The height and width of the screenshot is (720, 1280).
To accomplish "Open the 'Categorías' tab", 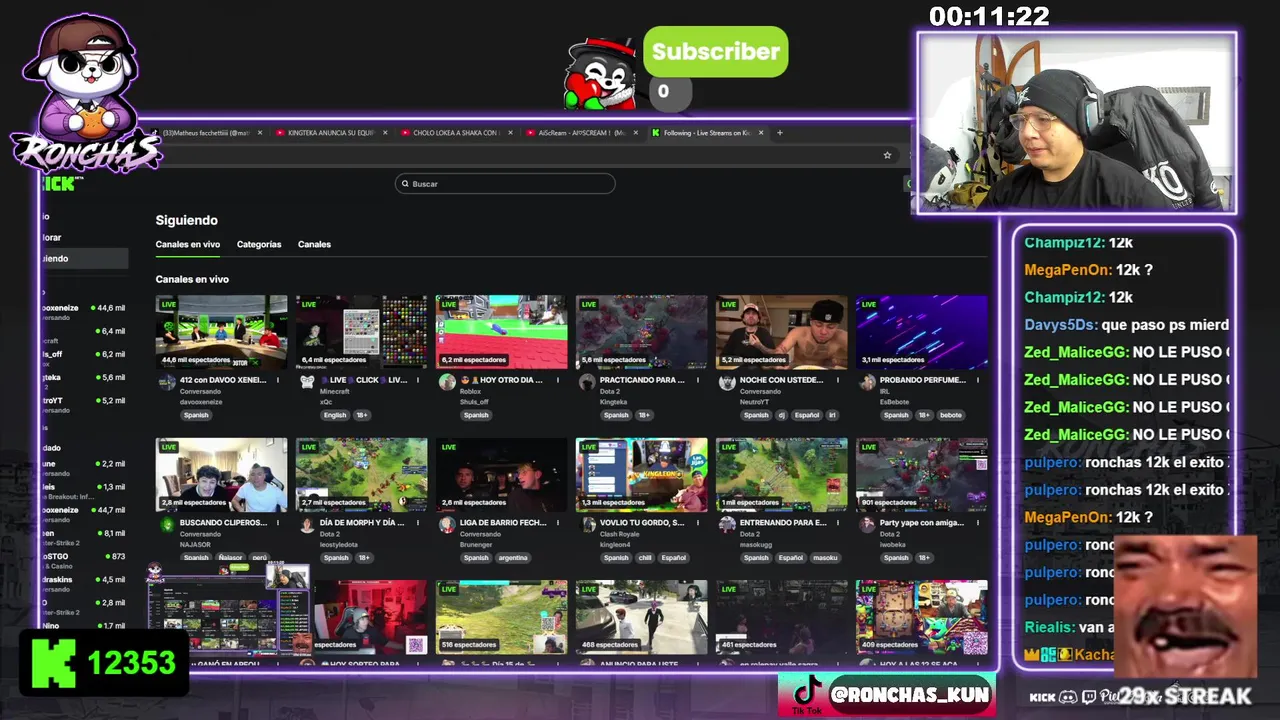I will coord(259,244).
